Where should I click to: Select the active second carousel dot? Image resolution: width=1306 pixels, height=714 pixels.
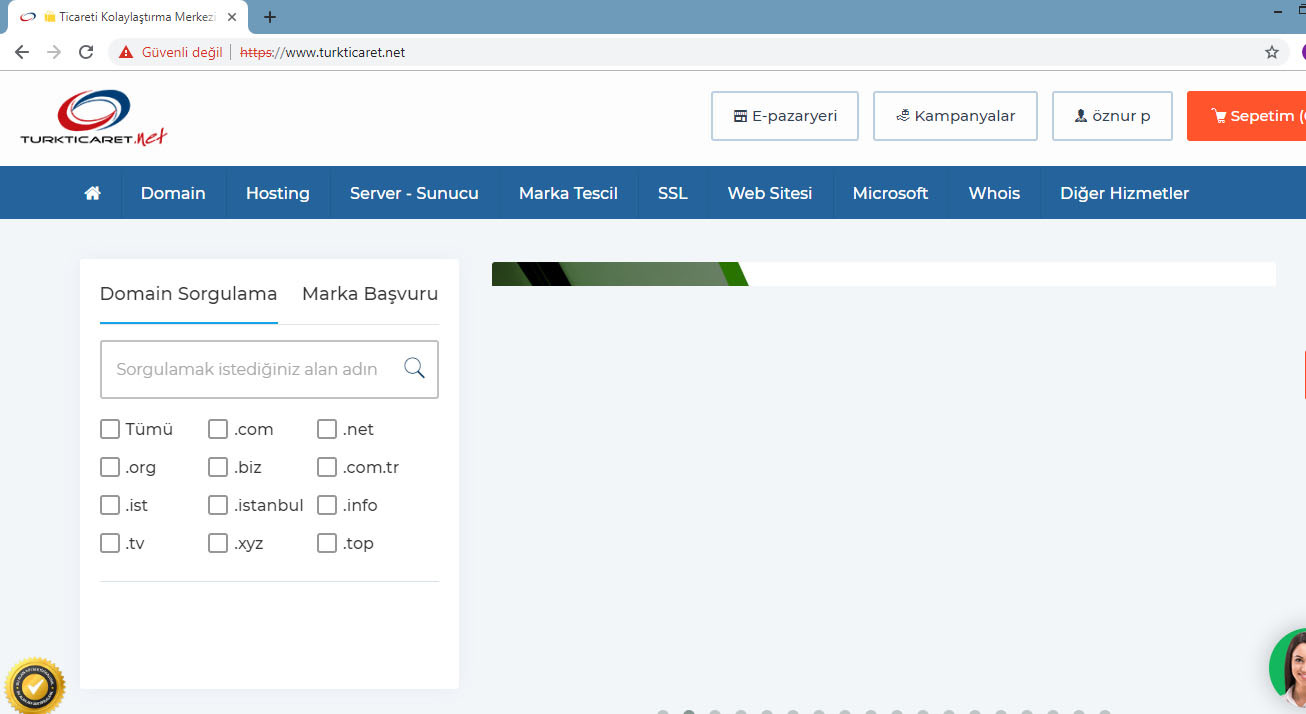point(689,712)
